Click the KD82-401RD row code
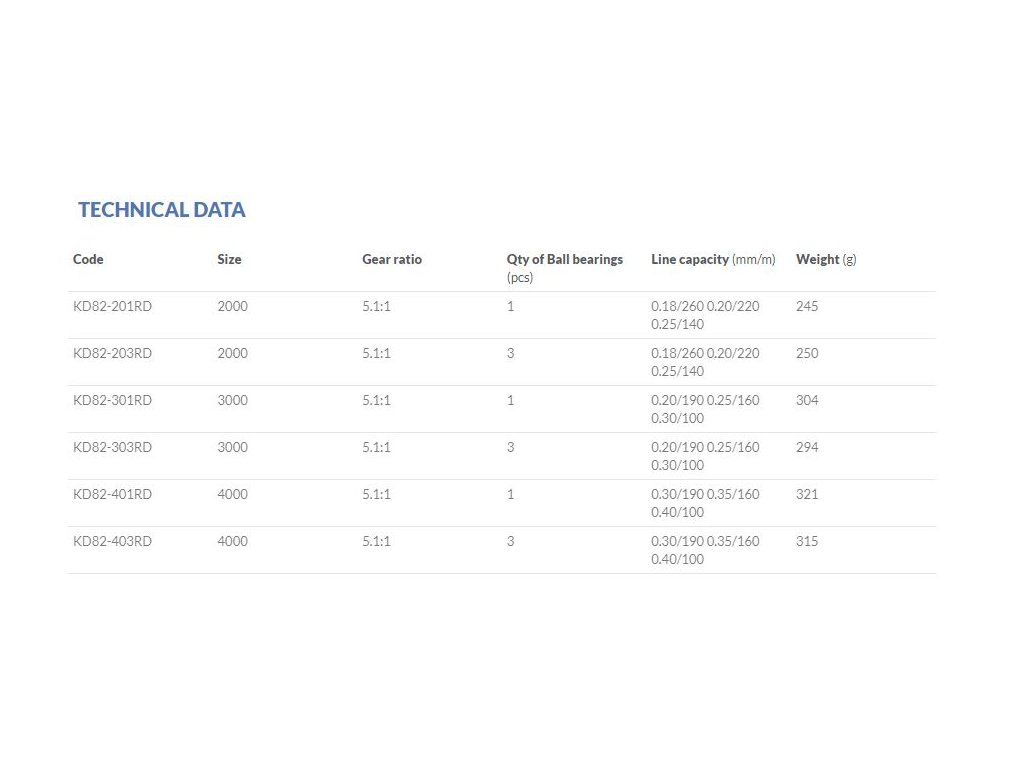This screenshot has height=768, width=1024. [x=113, y=494]
